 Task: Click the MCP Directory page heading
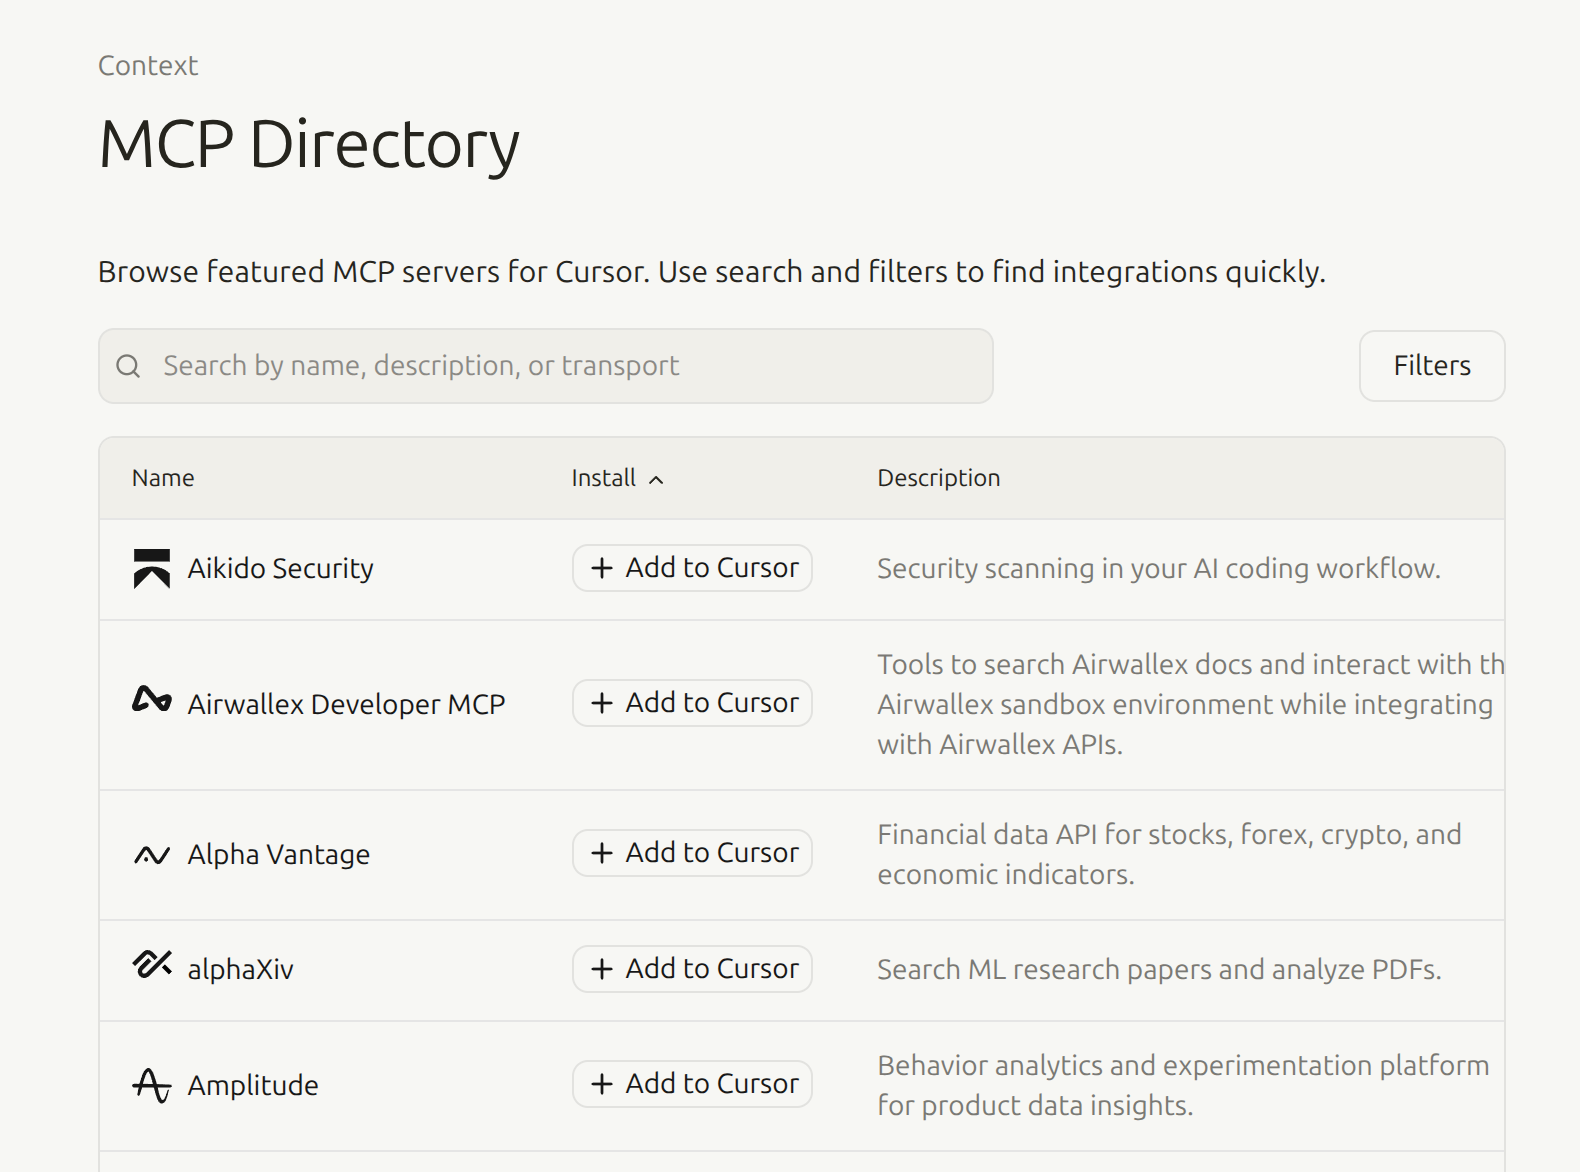point(309,145)
